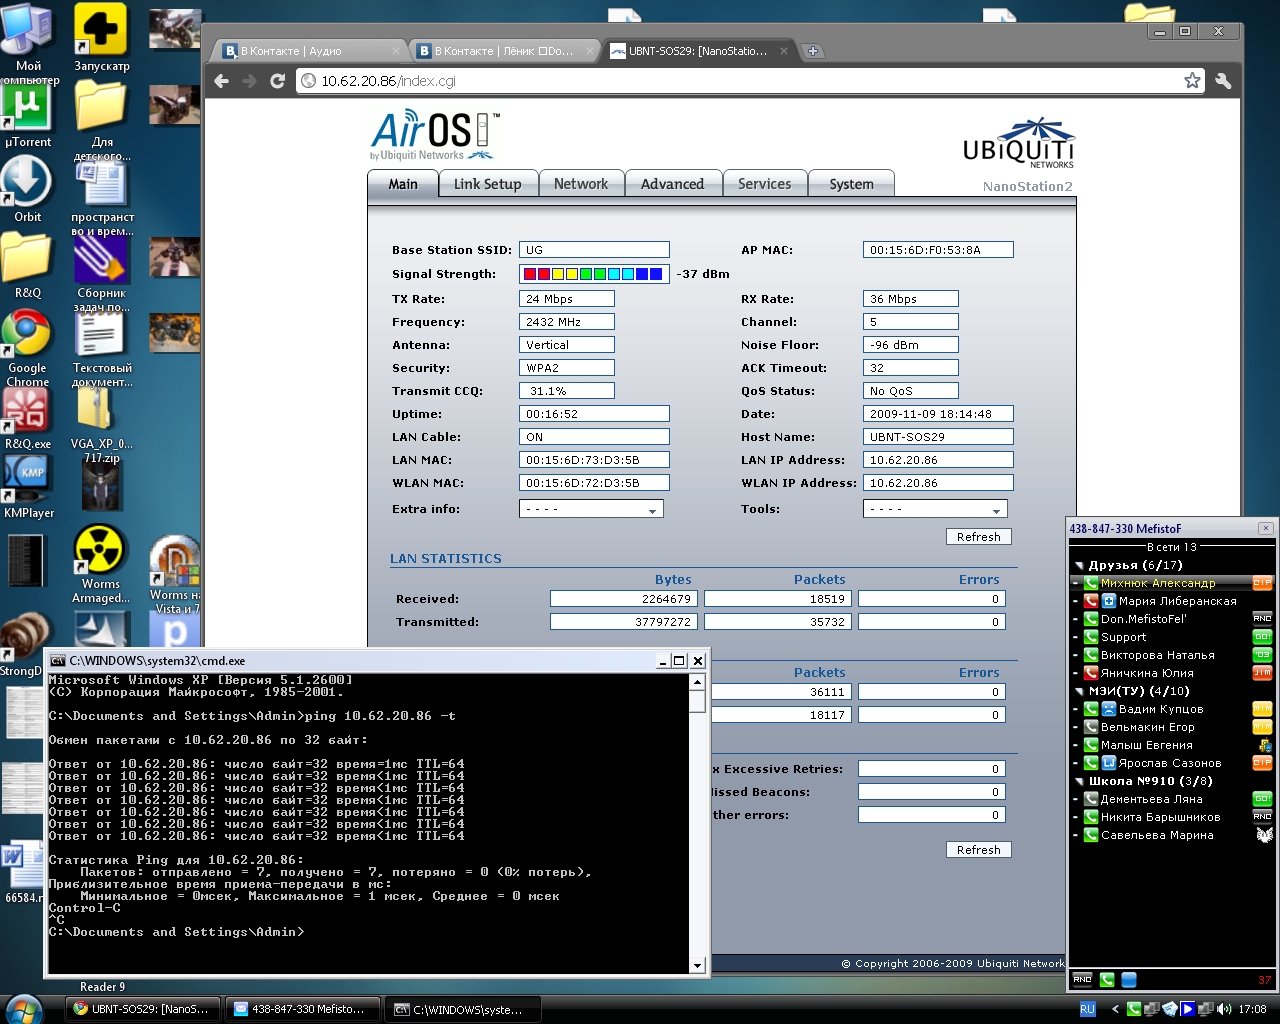
Task: Click Refresh above the LAN Statistics section
Action: tap(979, 537)
